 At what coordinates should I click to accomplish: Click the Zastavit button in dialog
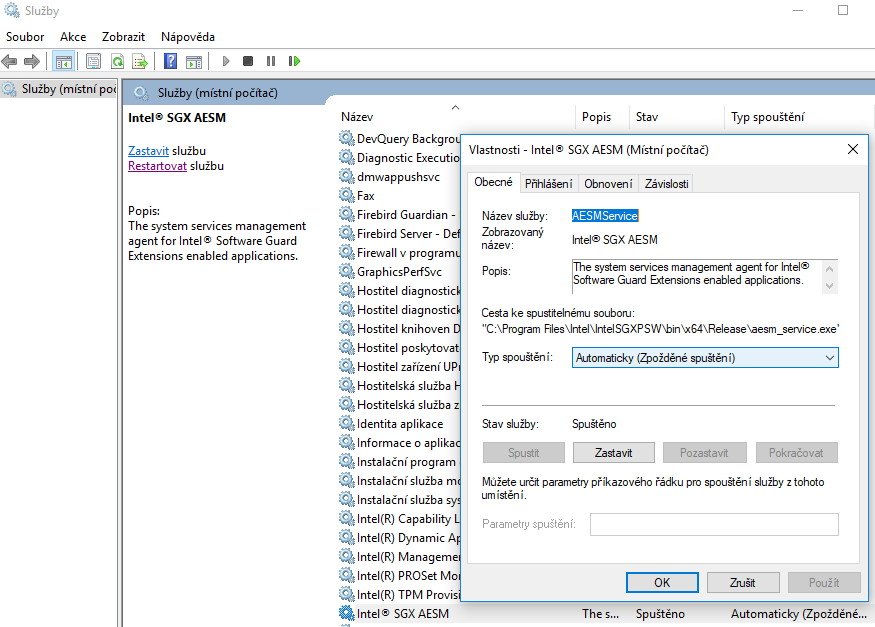click(613, 453)
